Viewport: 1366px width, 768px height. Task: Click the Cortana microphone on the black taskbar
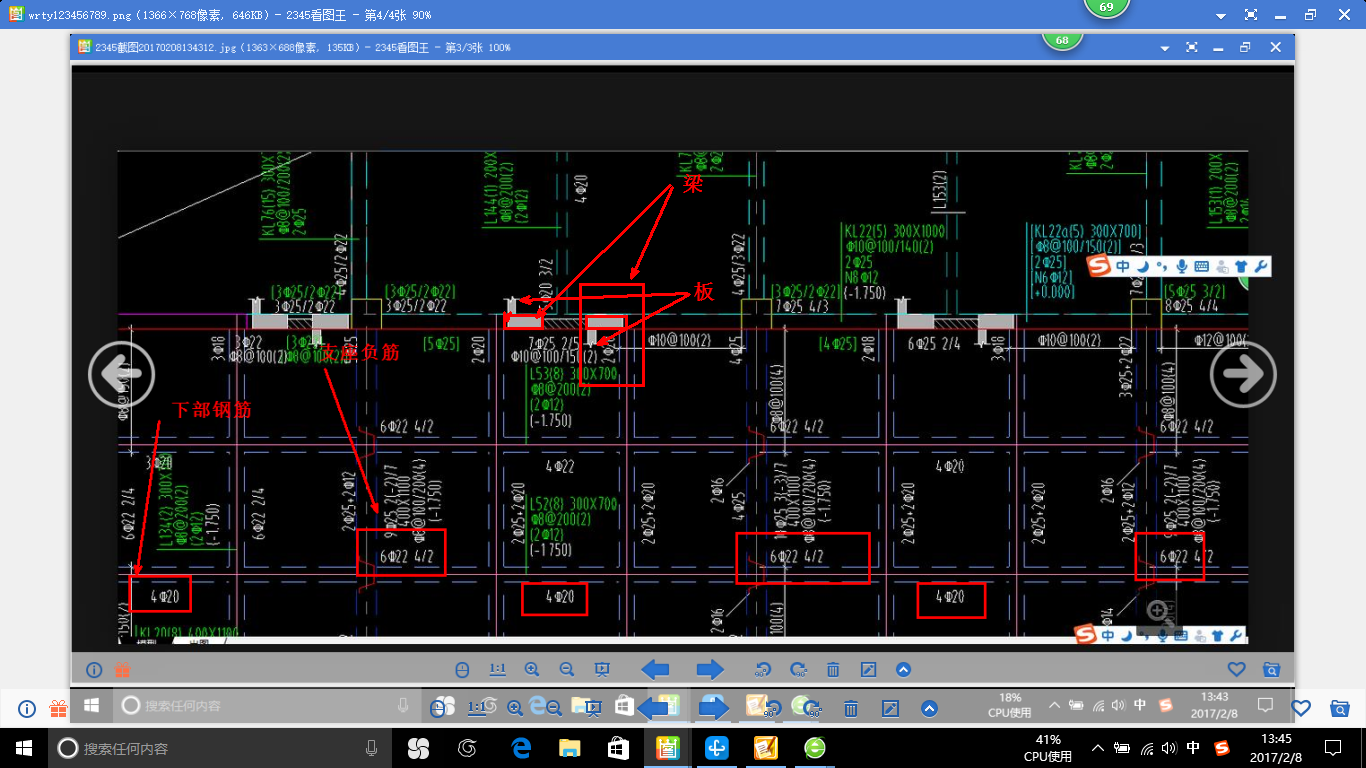pos(372,748)
